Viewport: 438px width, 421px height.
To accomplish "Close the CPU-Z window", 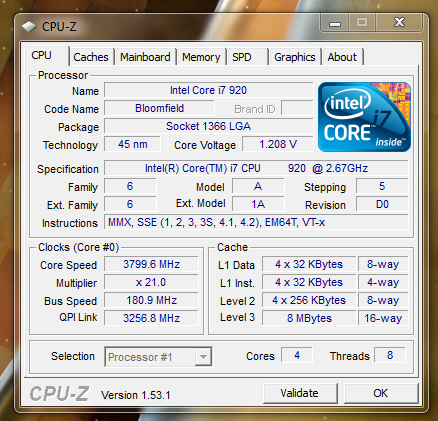I will coord(399,23).
